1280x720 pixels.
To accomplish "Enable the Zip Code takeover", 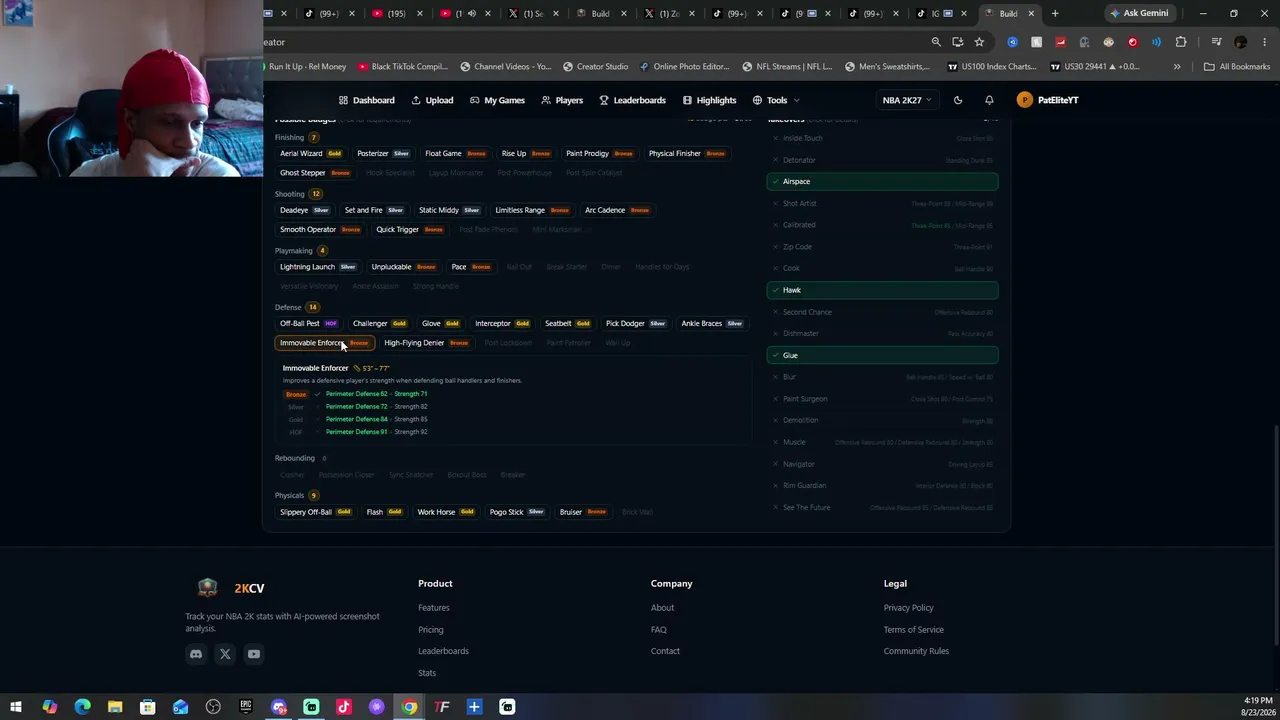I will coord(882,247).
